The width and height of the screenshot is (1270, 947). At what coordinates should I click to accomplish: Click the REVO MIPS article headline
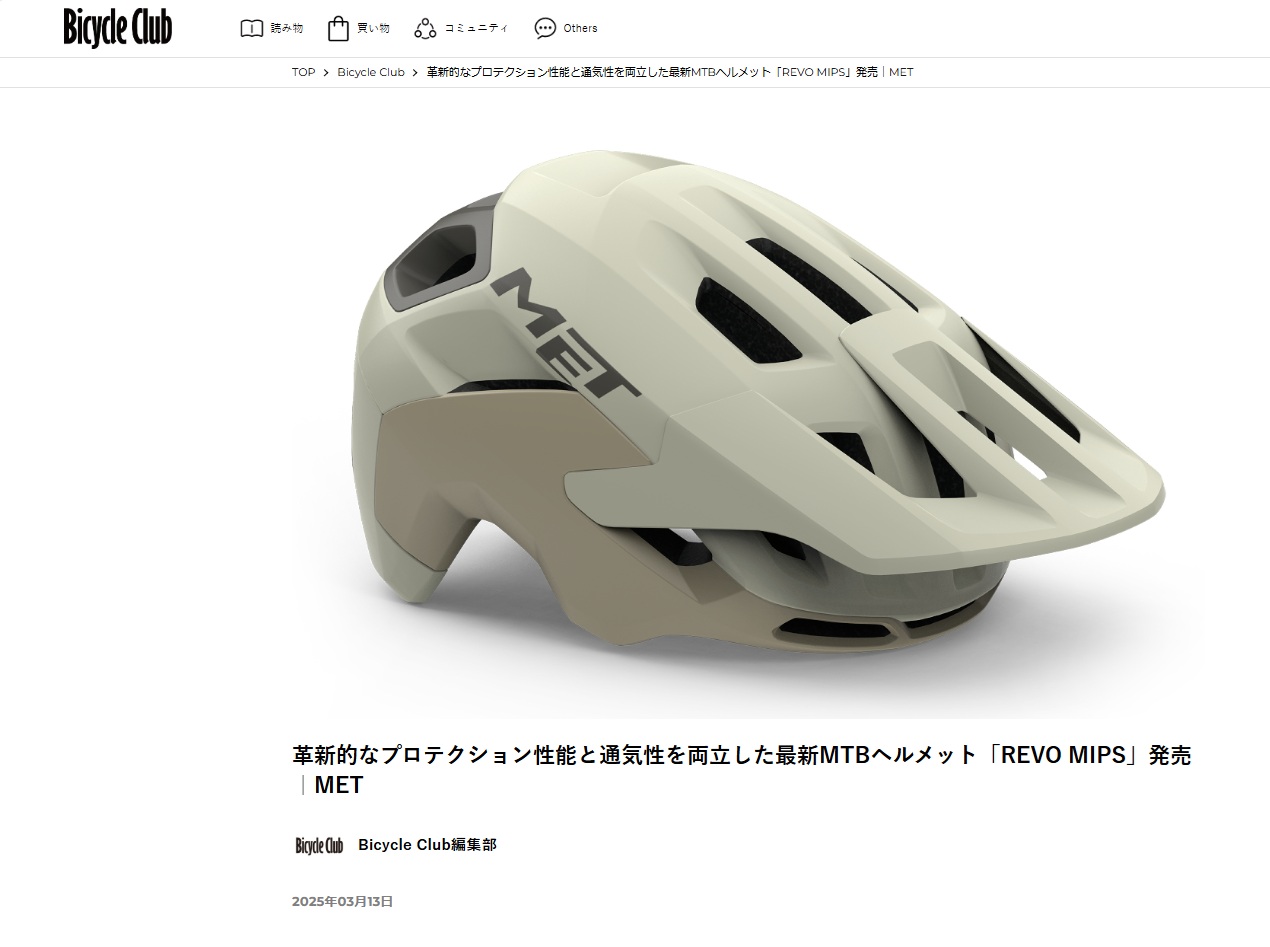point(742,769)
